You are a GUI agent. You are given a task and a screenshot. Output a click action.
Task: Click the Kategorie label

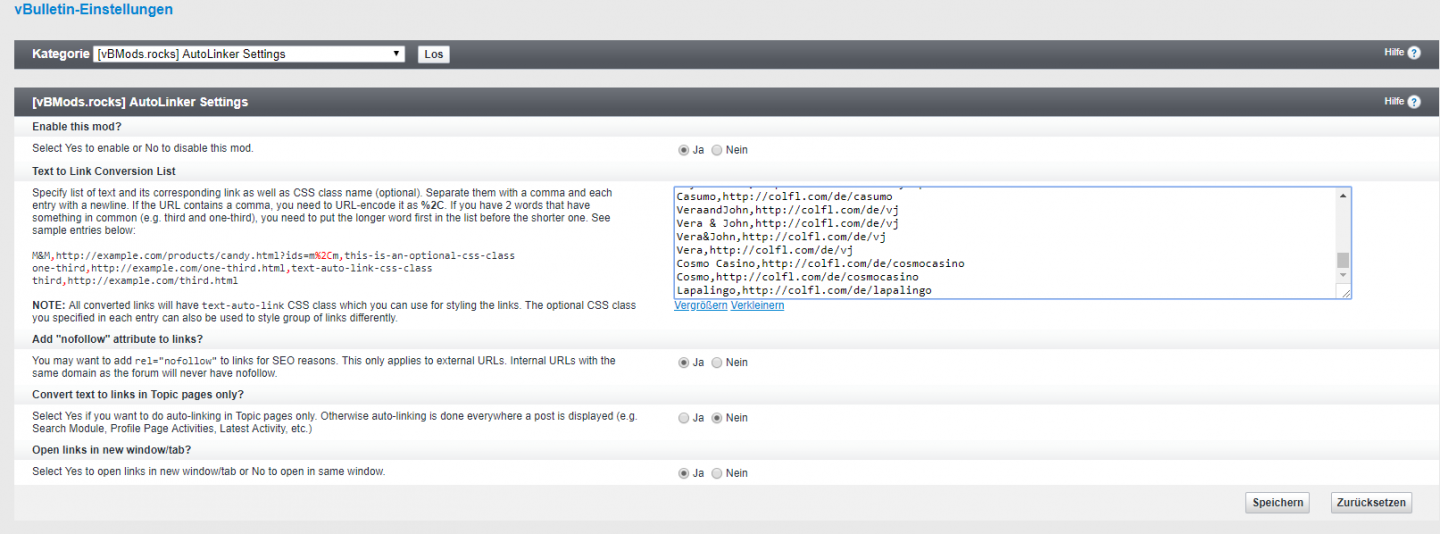click(x=61, y=54)
